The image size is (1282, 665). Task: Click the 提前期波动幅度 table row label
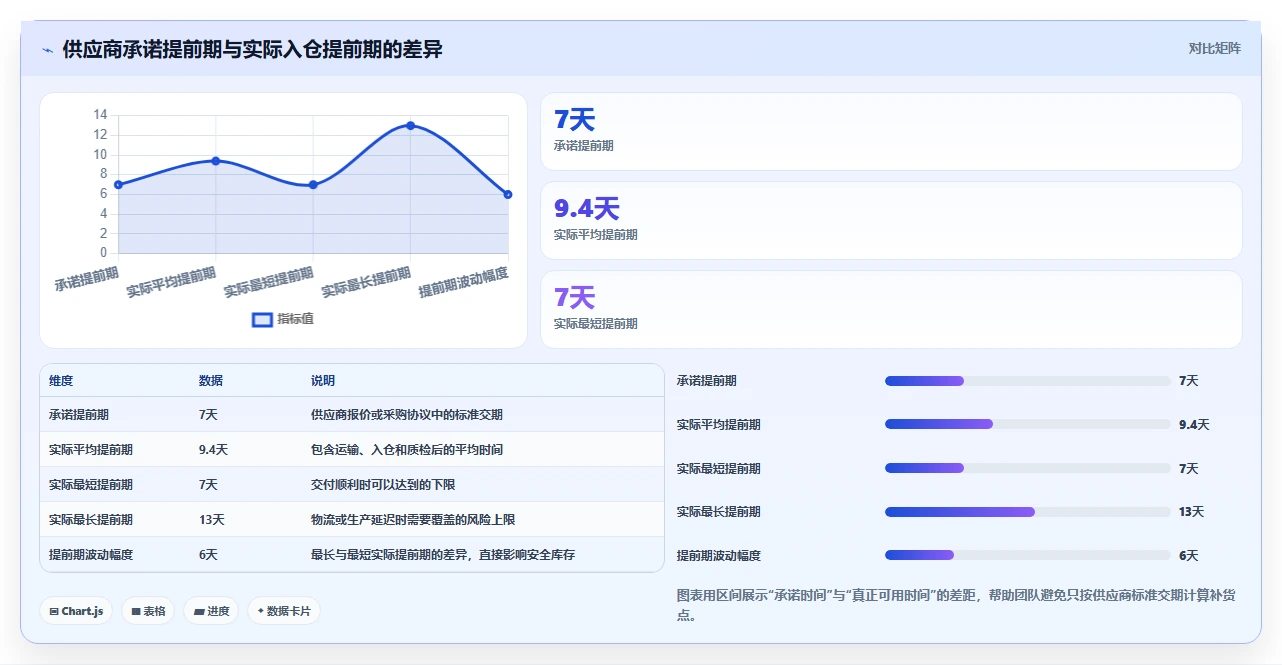tap(91, 555)
